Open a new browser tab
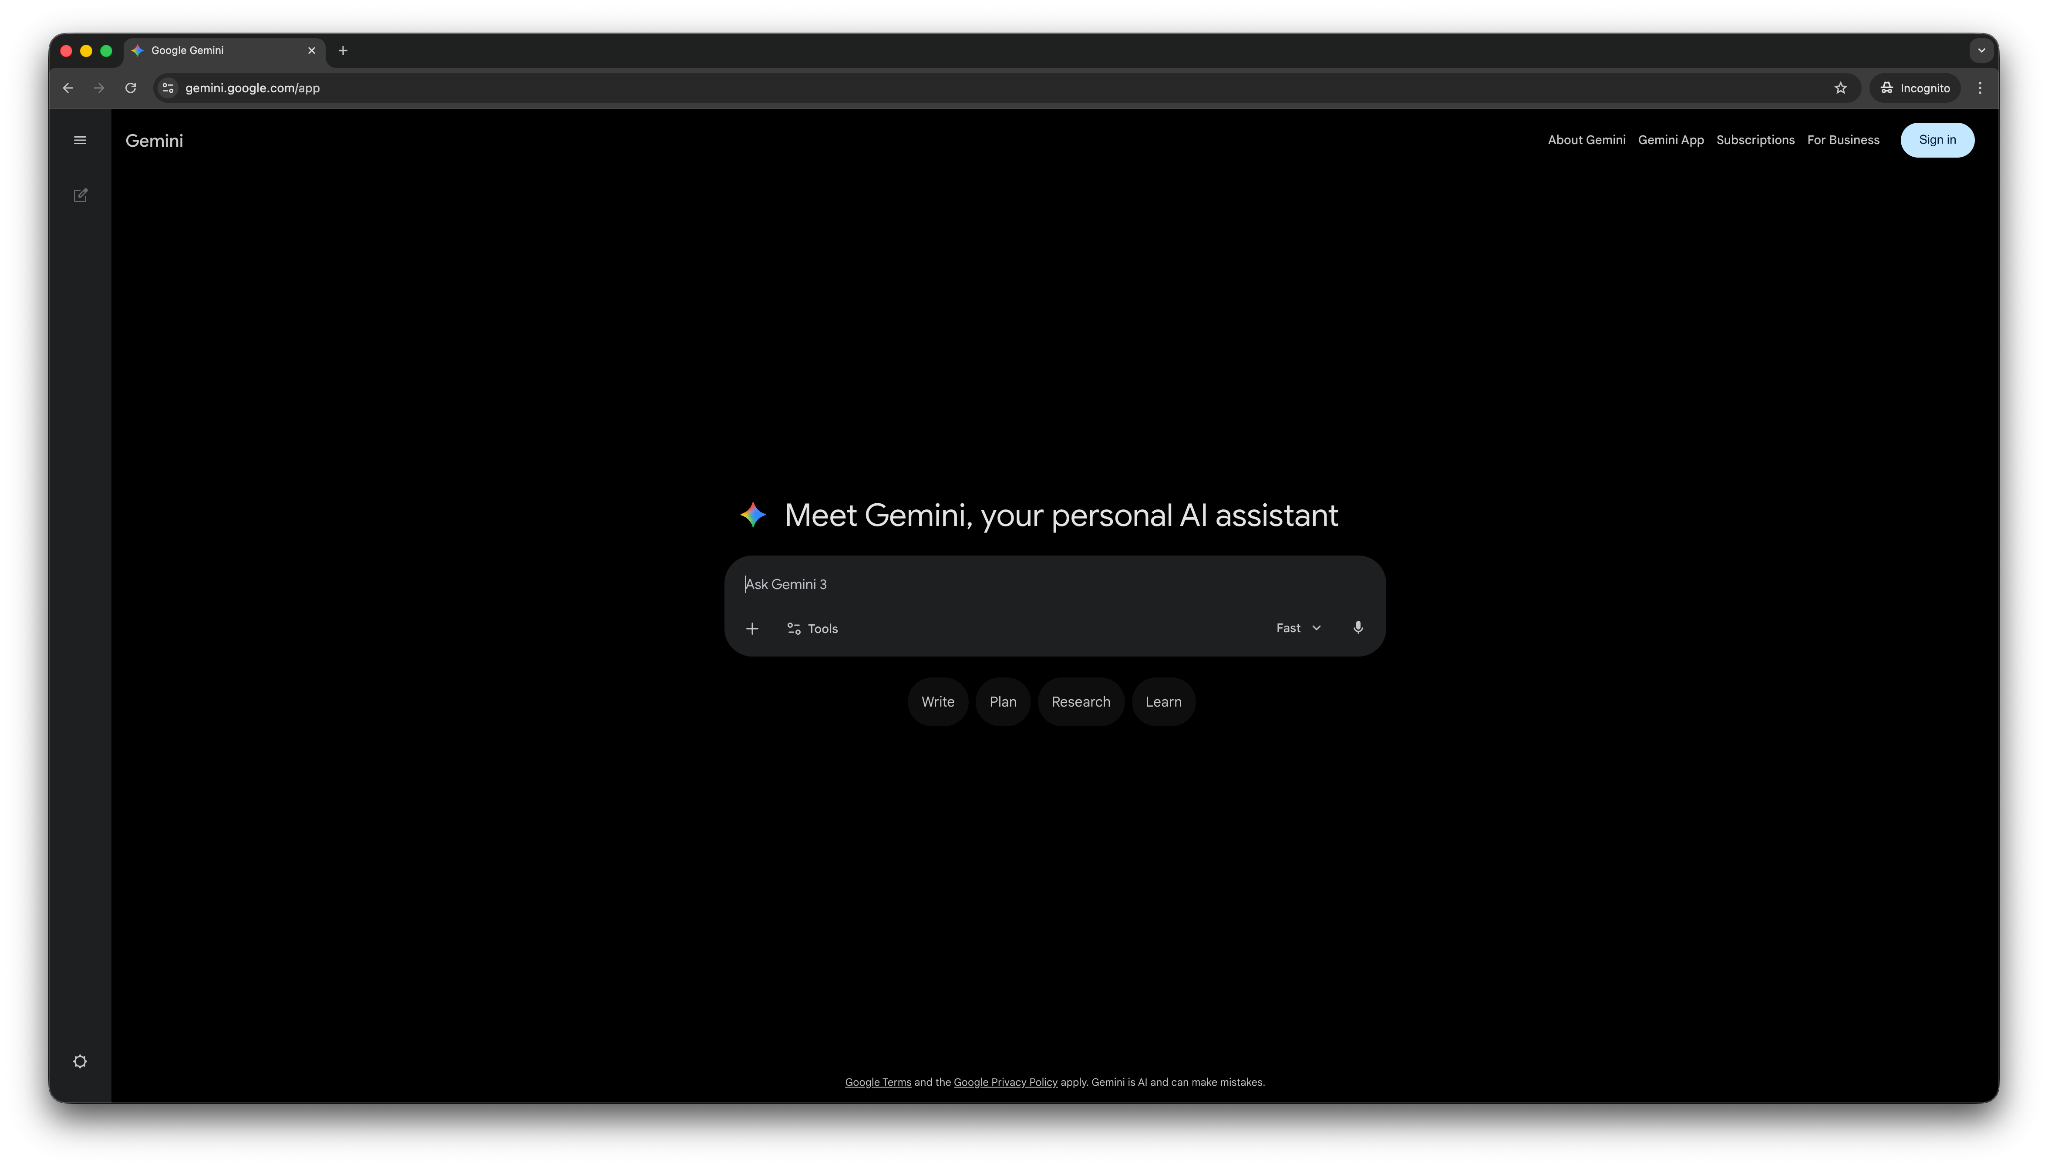This screenshot has width=2048, height=1168. click(343, 50)
